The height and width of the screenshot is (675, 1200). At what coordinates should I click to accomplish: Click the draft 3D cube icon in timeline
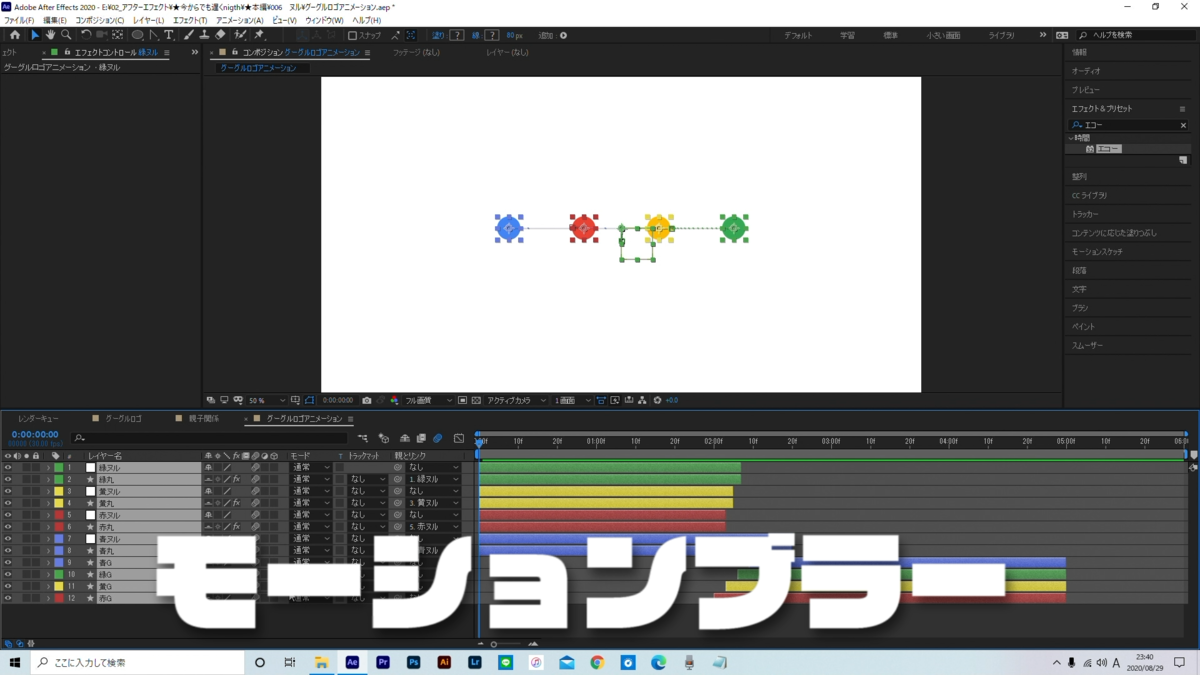pyautogui.click(x=383, y=438)
